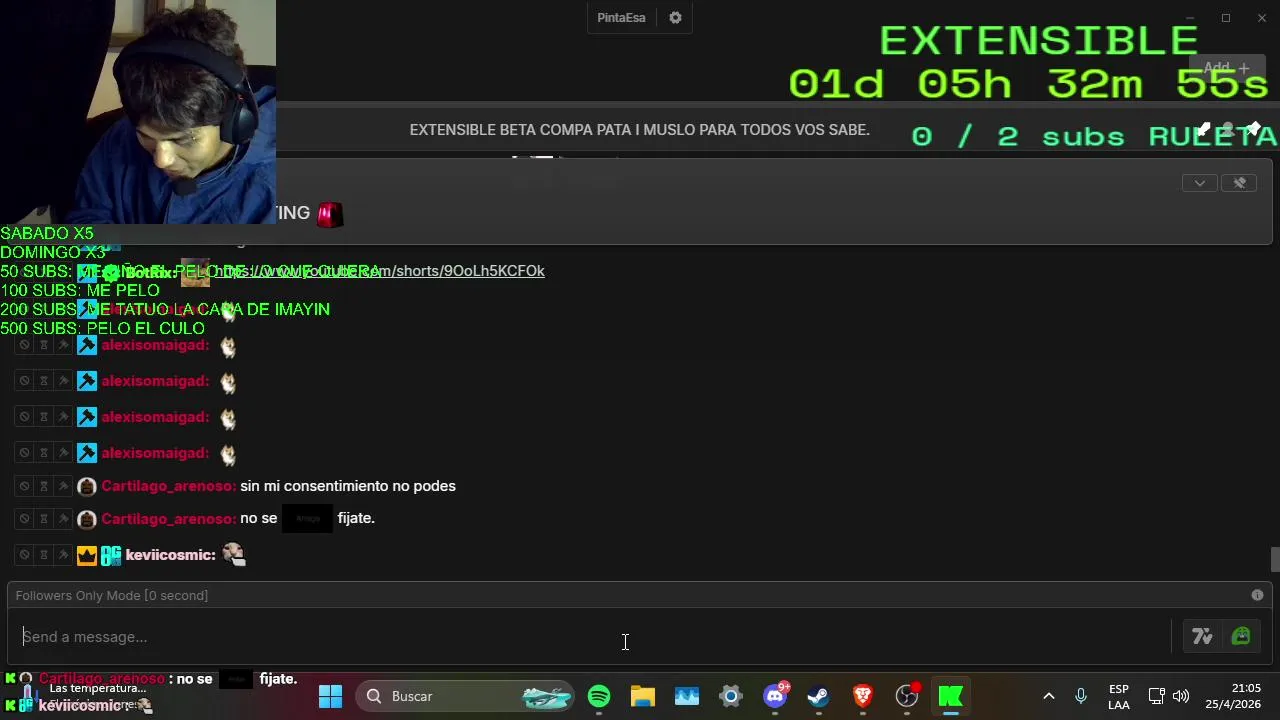Ban user on 'sin mi consentimiento' message
Screen dimensions: 1280x720
click(x=24, y=486)
